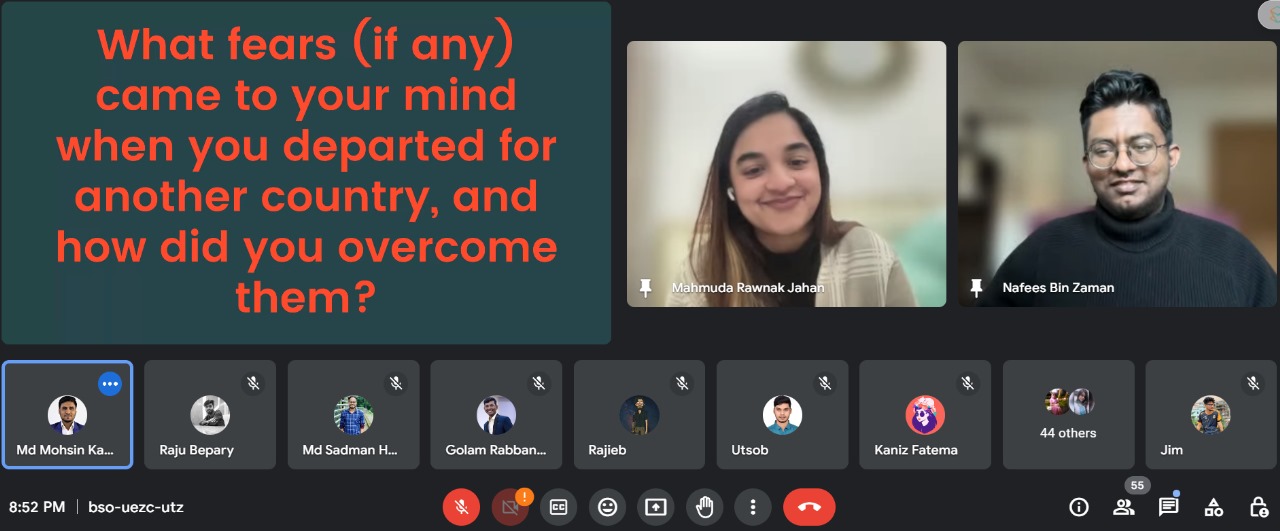Image resolution: width=1280 pixels, height=531 pixels.
Task: Click the meeting code bso-uezc-utz
Action: [x=136, y=507]
